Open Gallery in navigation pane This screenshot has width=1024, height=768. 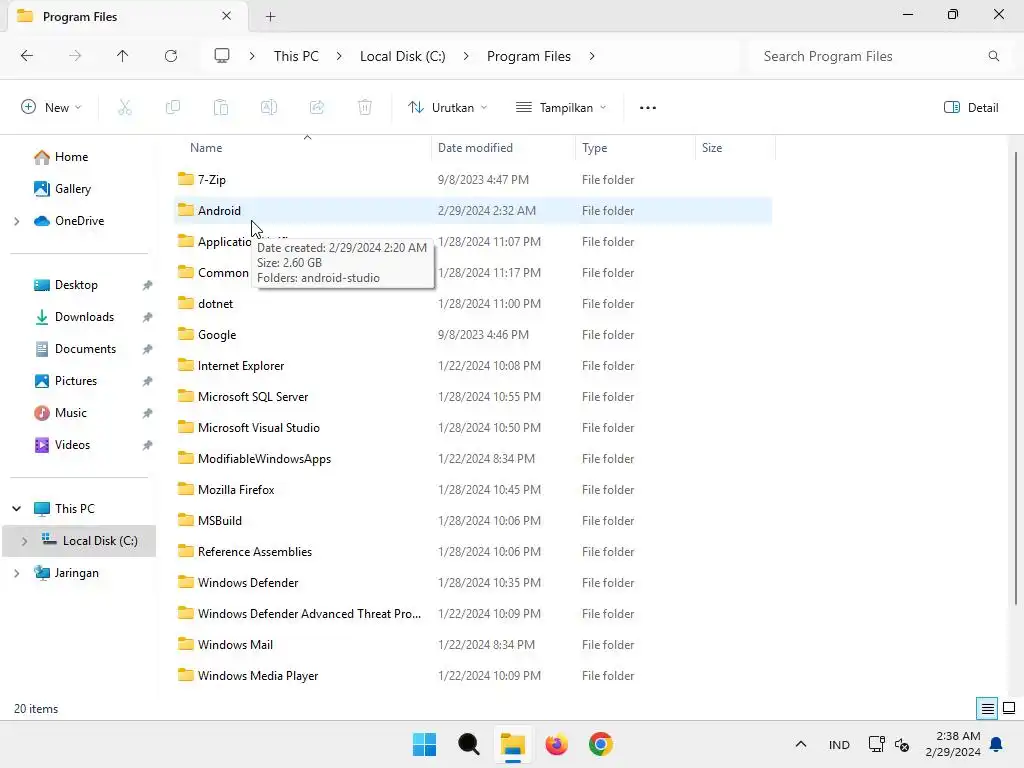point(72,189)
